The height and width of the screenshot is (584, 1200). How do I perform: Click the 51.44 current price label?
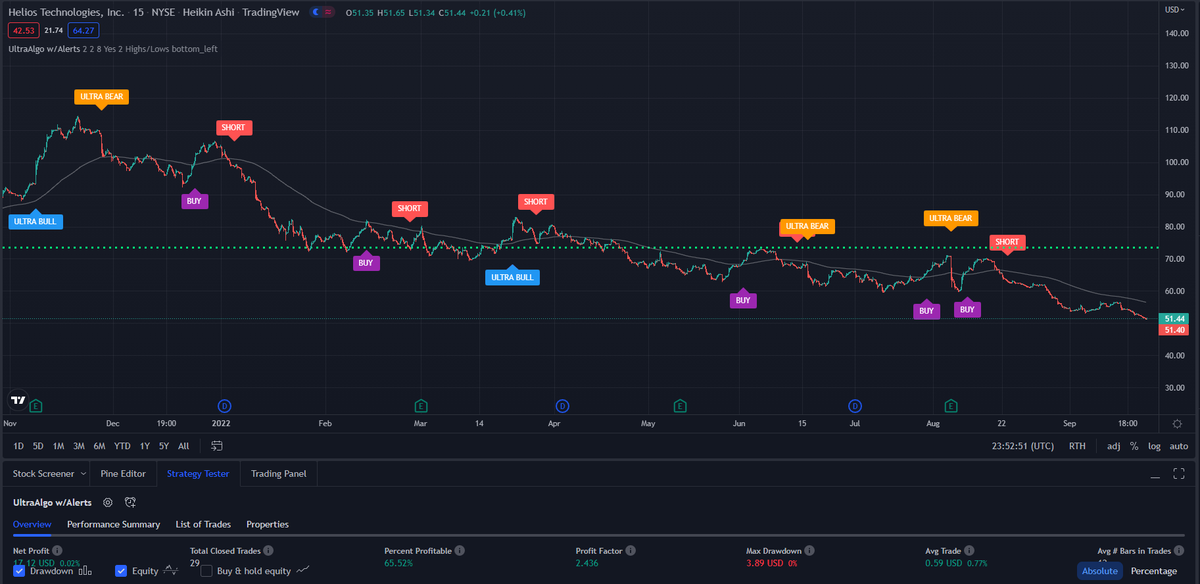coord(1174,318)
